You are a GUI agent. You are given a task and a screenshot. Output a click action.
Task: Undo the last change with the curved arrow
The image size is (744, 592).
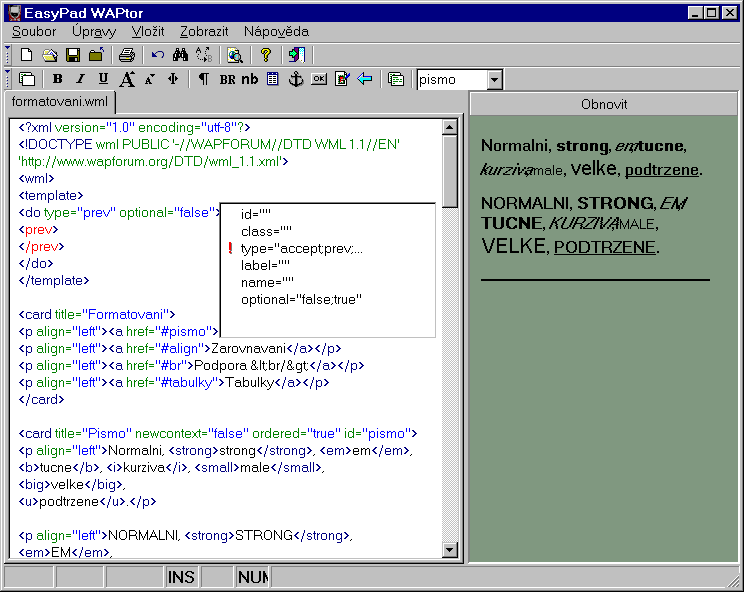pyautogui.click(x=158, y=55)
